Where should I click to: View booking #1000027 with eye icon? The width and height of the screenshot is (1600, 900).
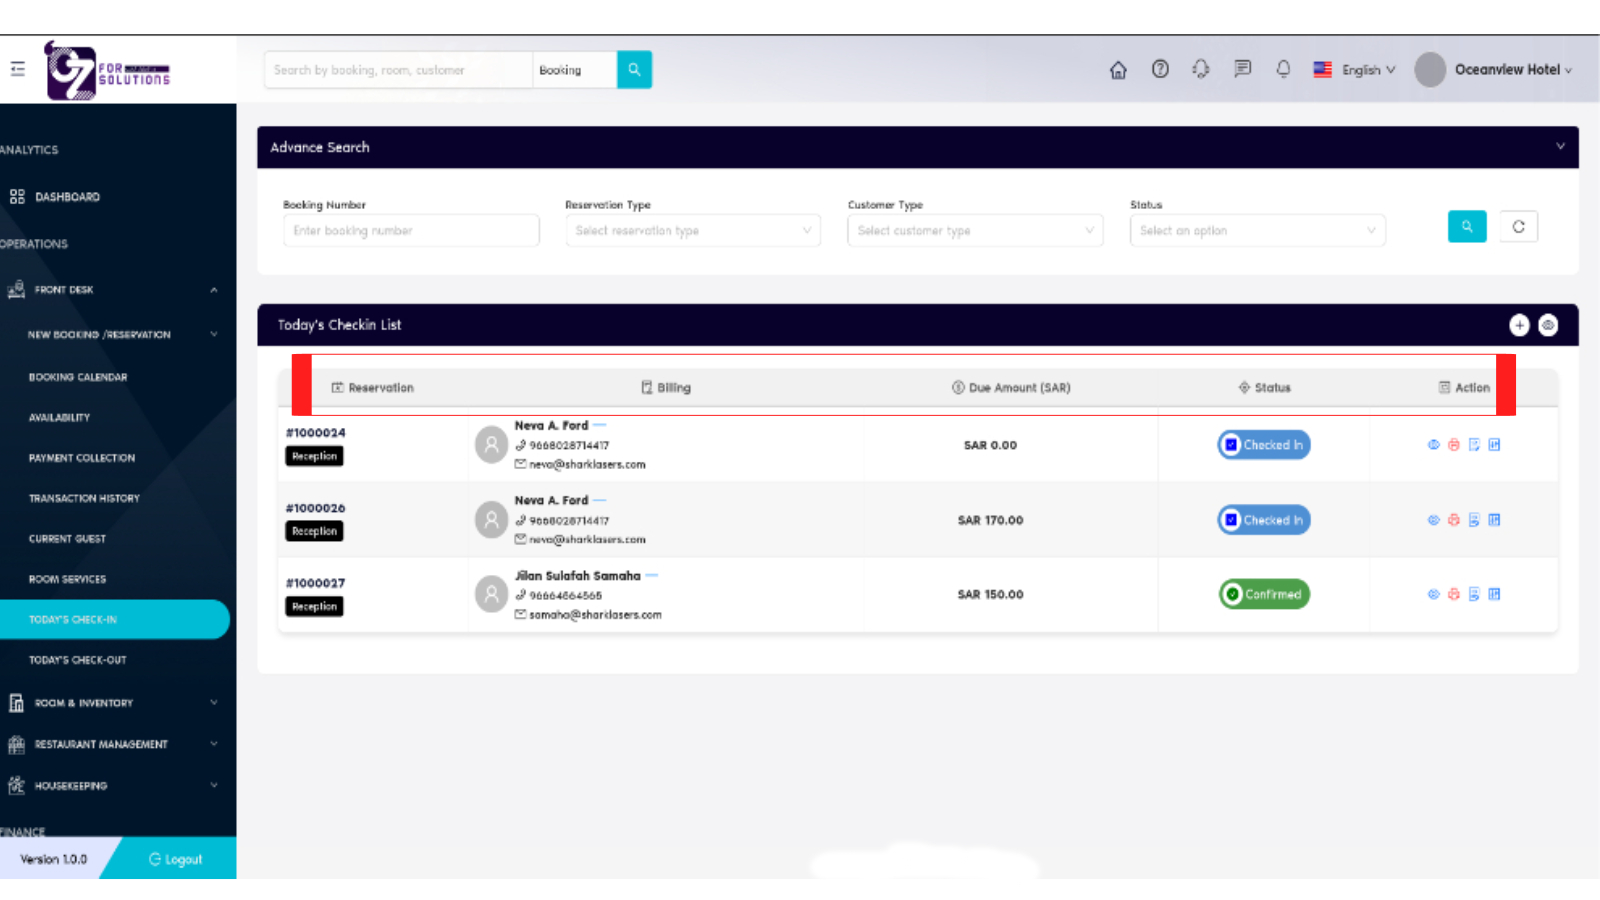pos(1433,594)
